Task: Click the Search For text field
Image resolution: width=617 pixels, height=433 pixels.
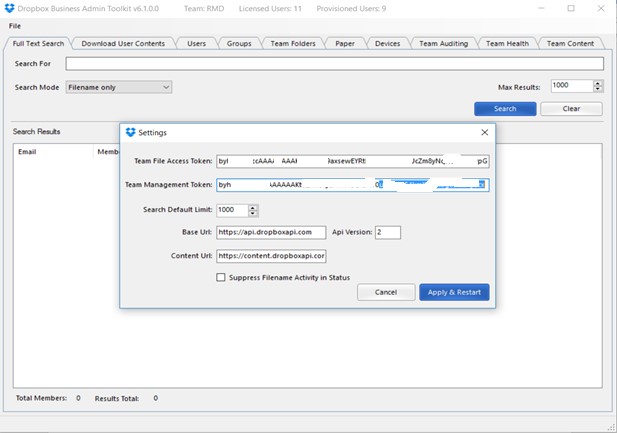Action: 334,64
